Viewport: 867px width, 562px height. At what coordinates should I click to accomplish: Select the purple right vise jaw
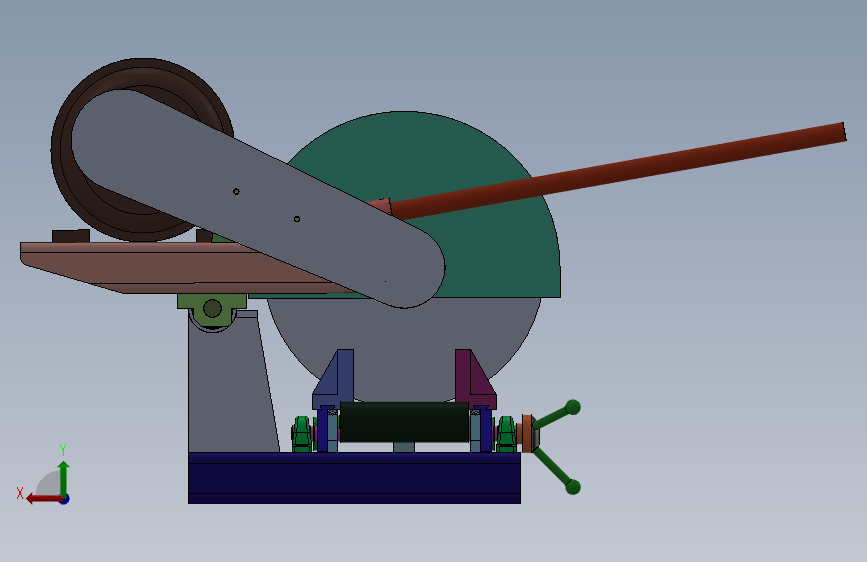coord(474,379)
